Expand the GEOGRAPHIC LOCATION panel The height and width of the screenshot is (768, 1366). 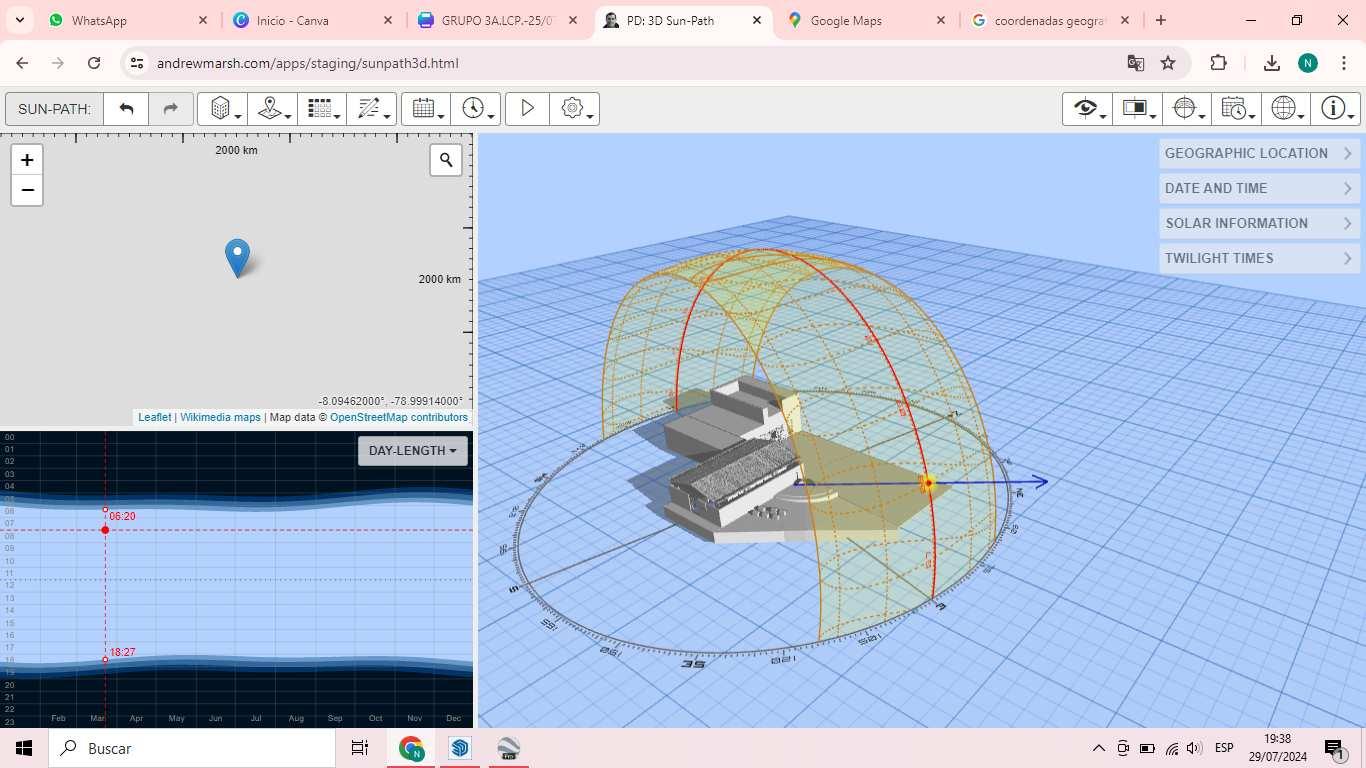tap(1258, 153)
